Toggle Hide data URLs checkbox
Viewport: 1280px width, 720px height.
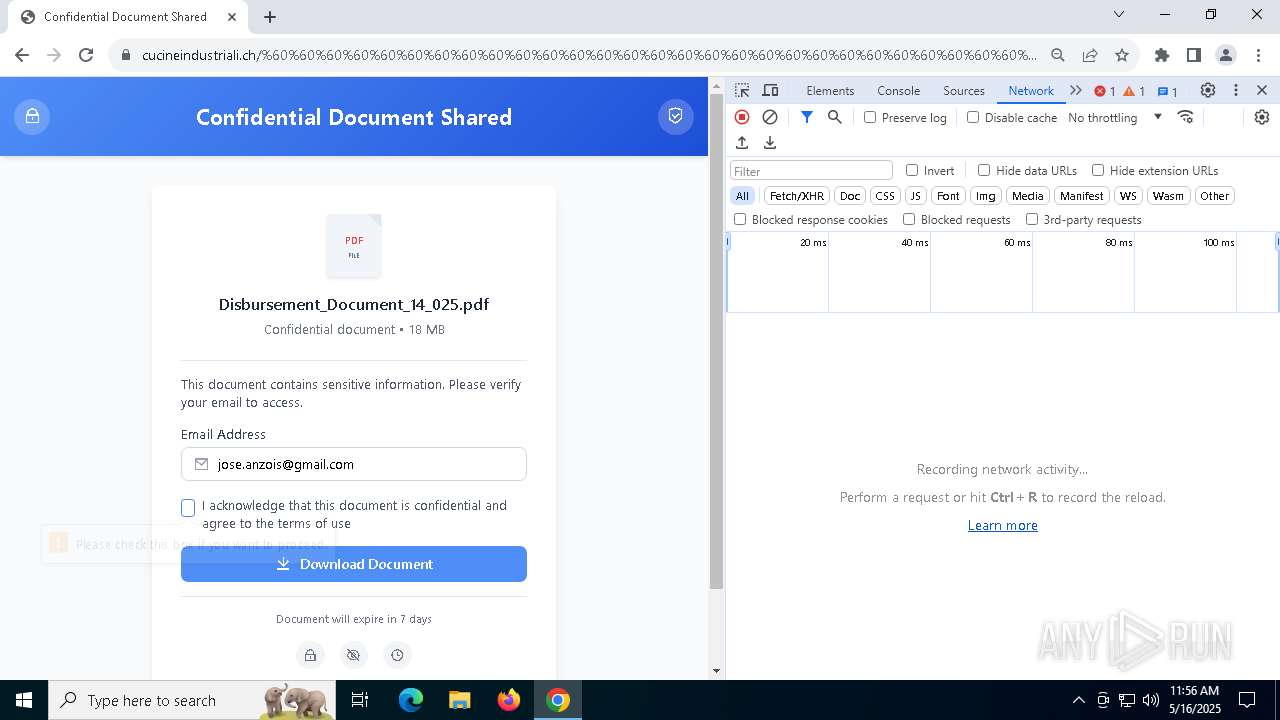984,170
